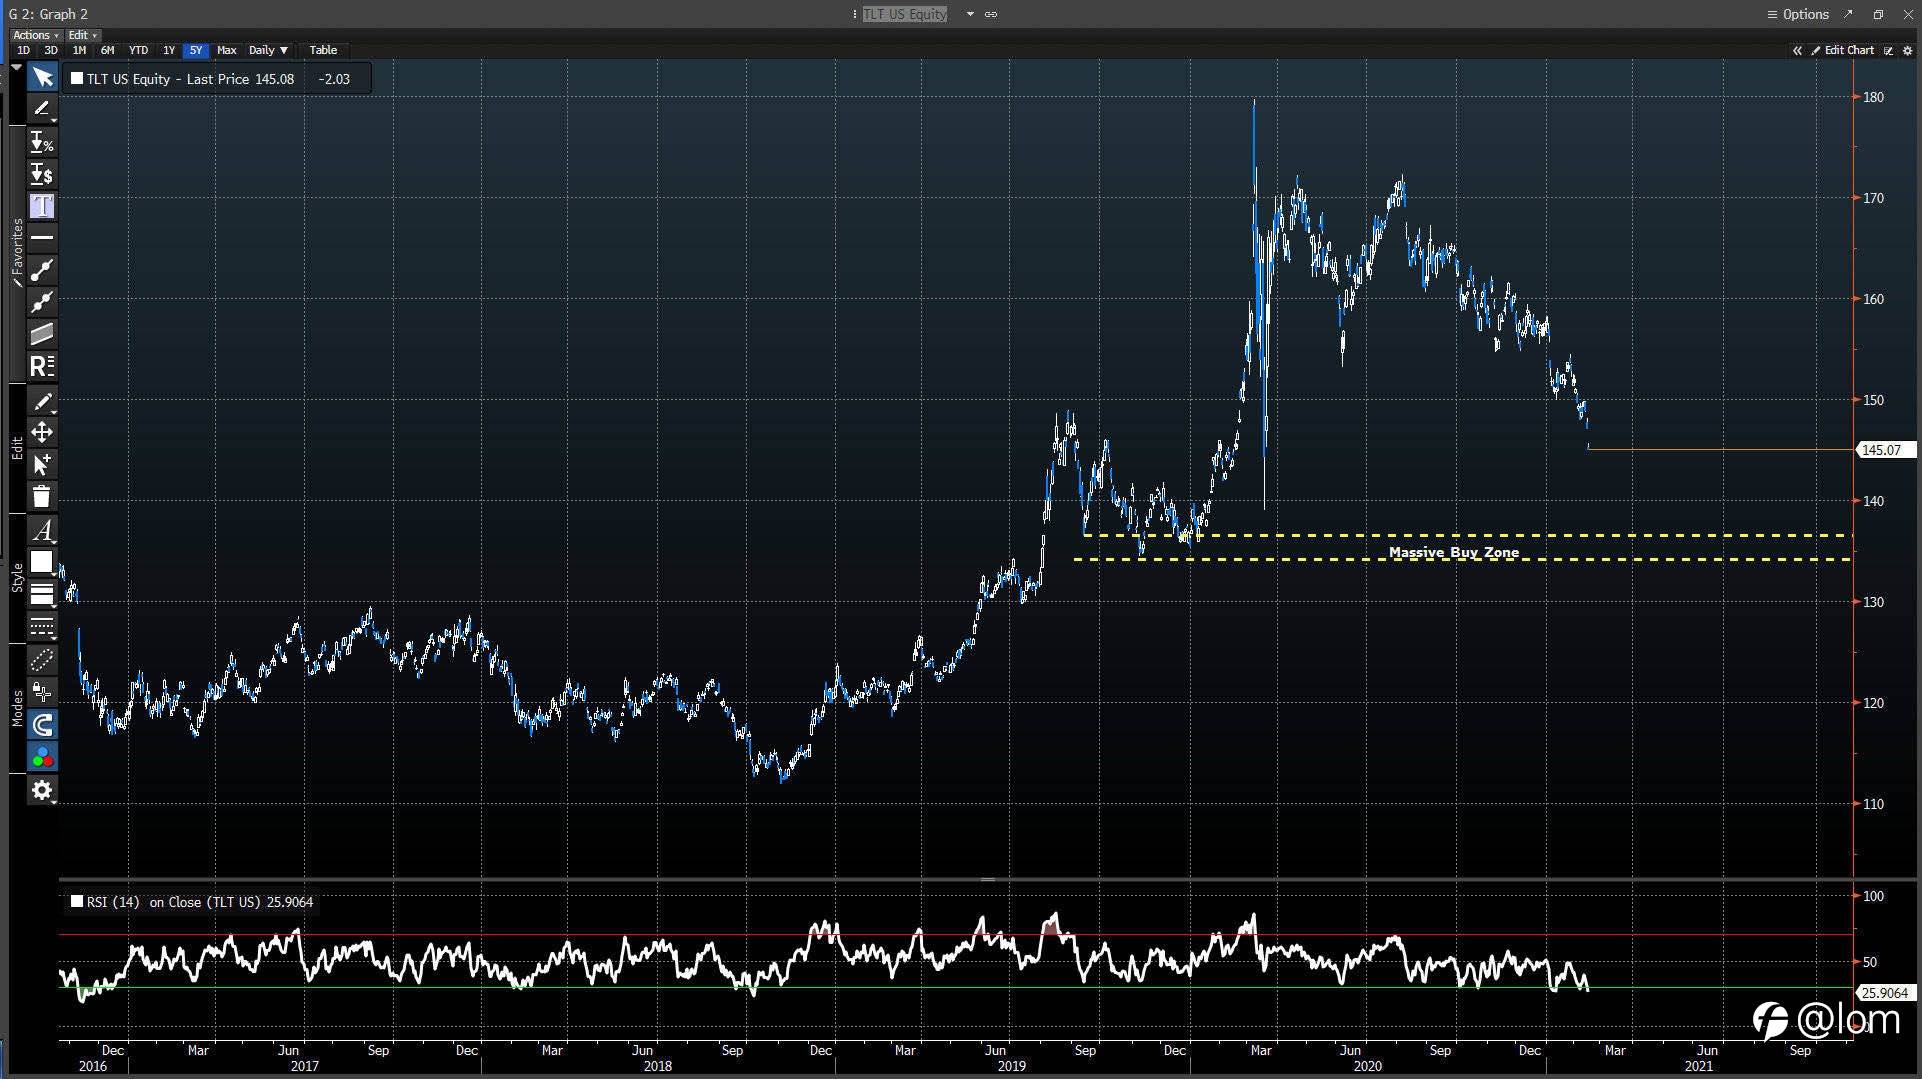Select the 1M time range tab
The width and height of the screenshot is (1922, 1079).
79,50
